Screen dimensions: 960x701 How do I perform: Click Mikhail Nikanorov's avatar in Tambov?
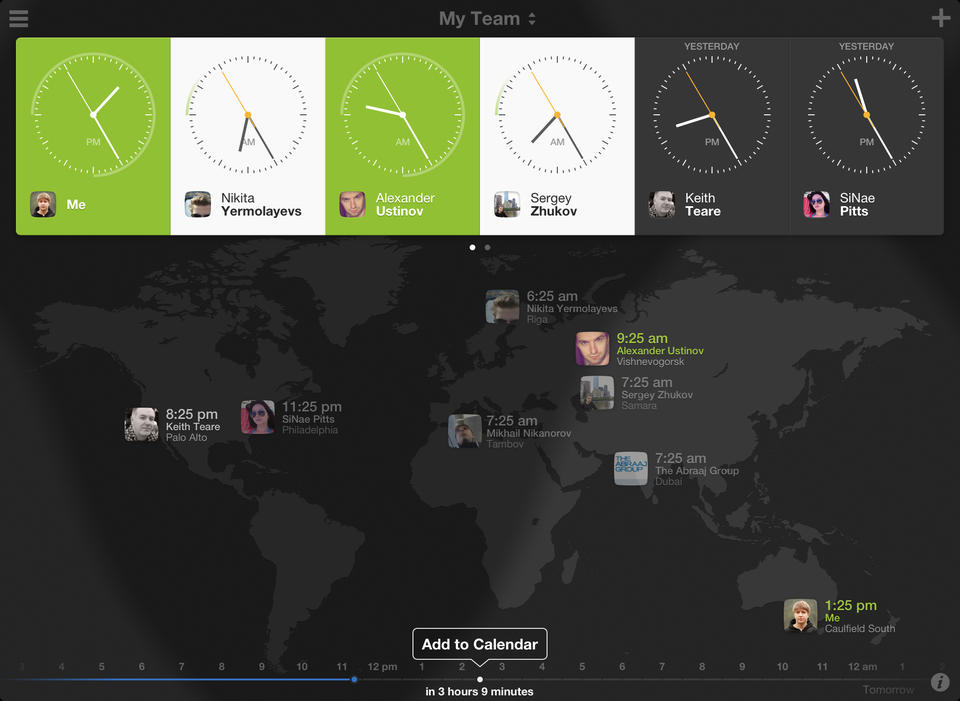click(x=465, y=431)
